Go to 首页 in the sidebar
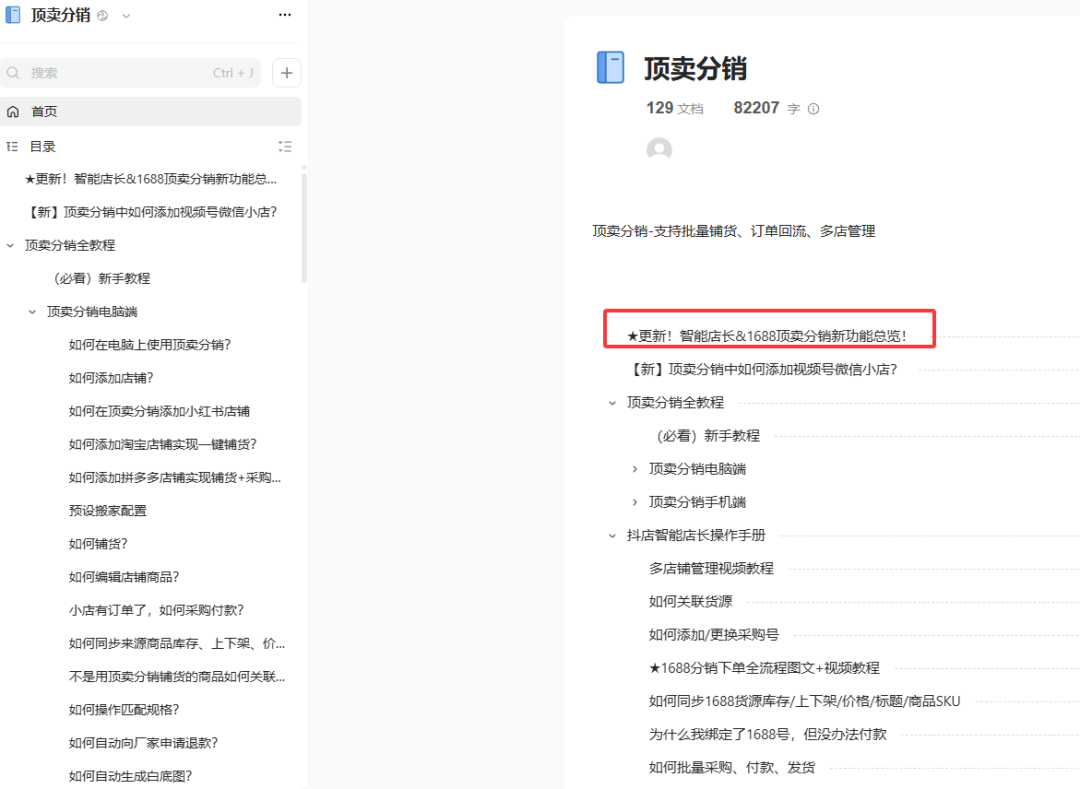 (x=151, y=112)
